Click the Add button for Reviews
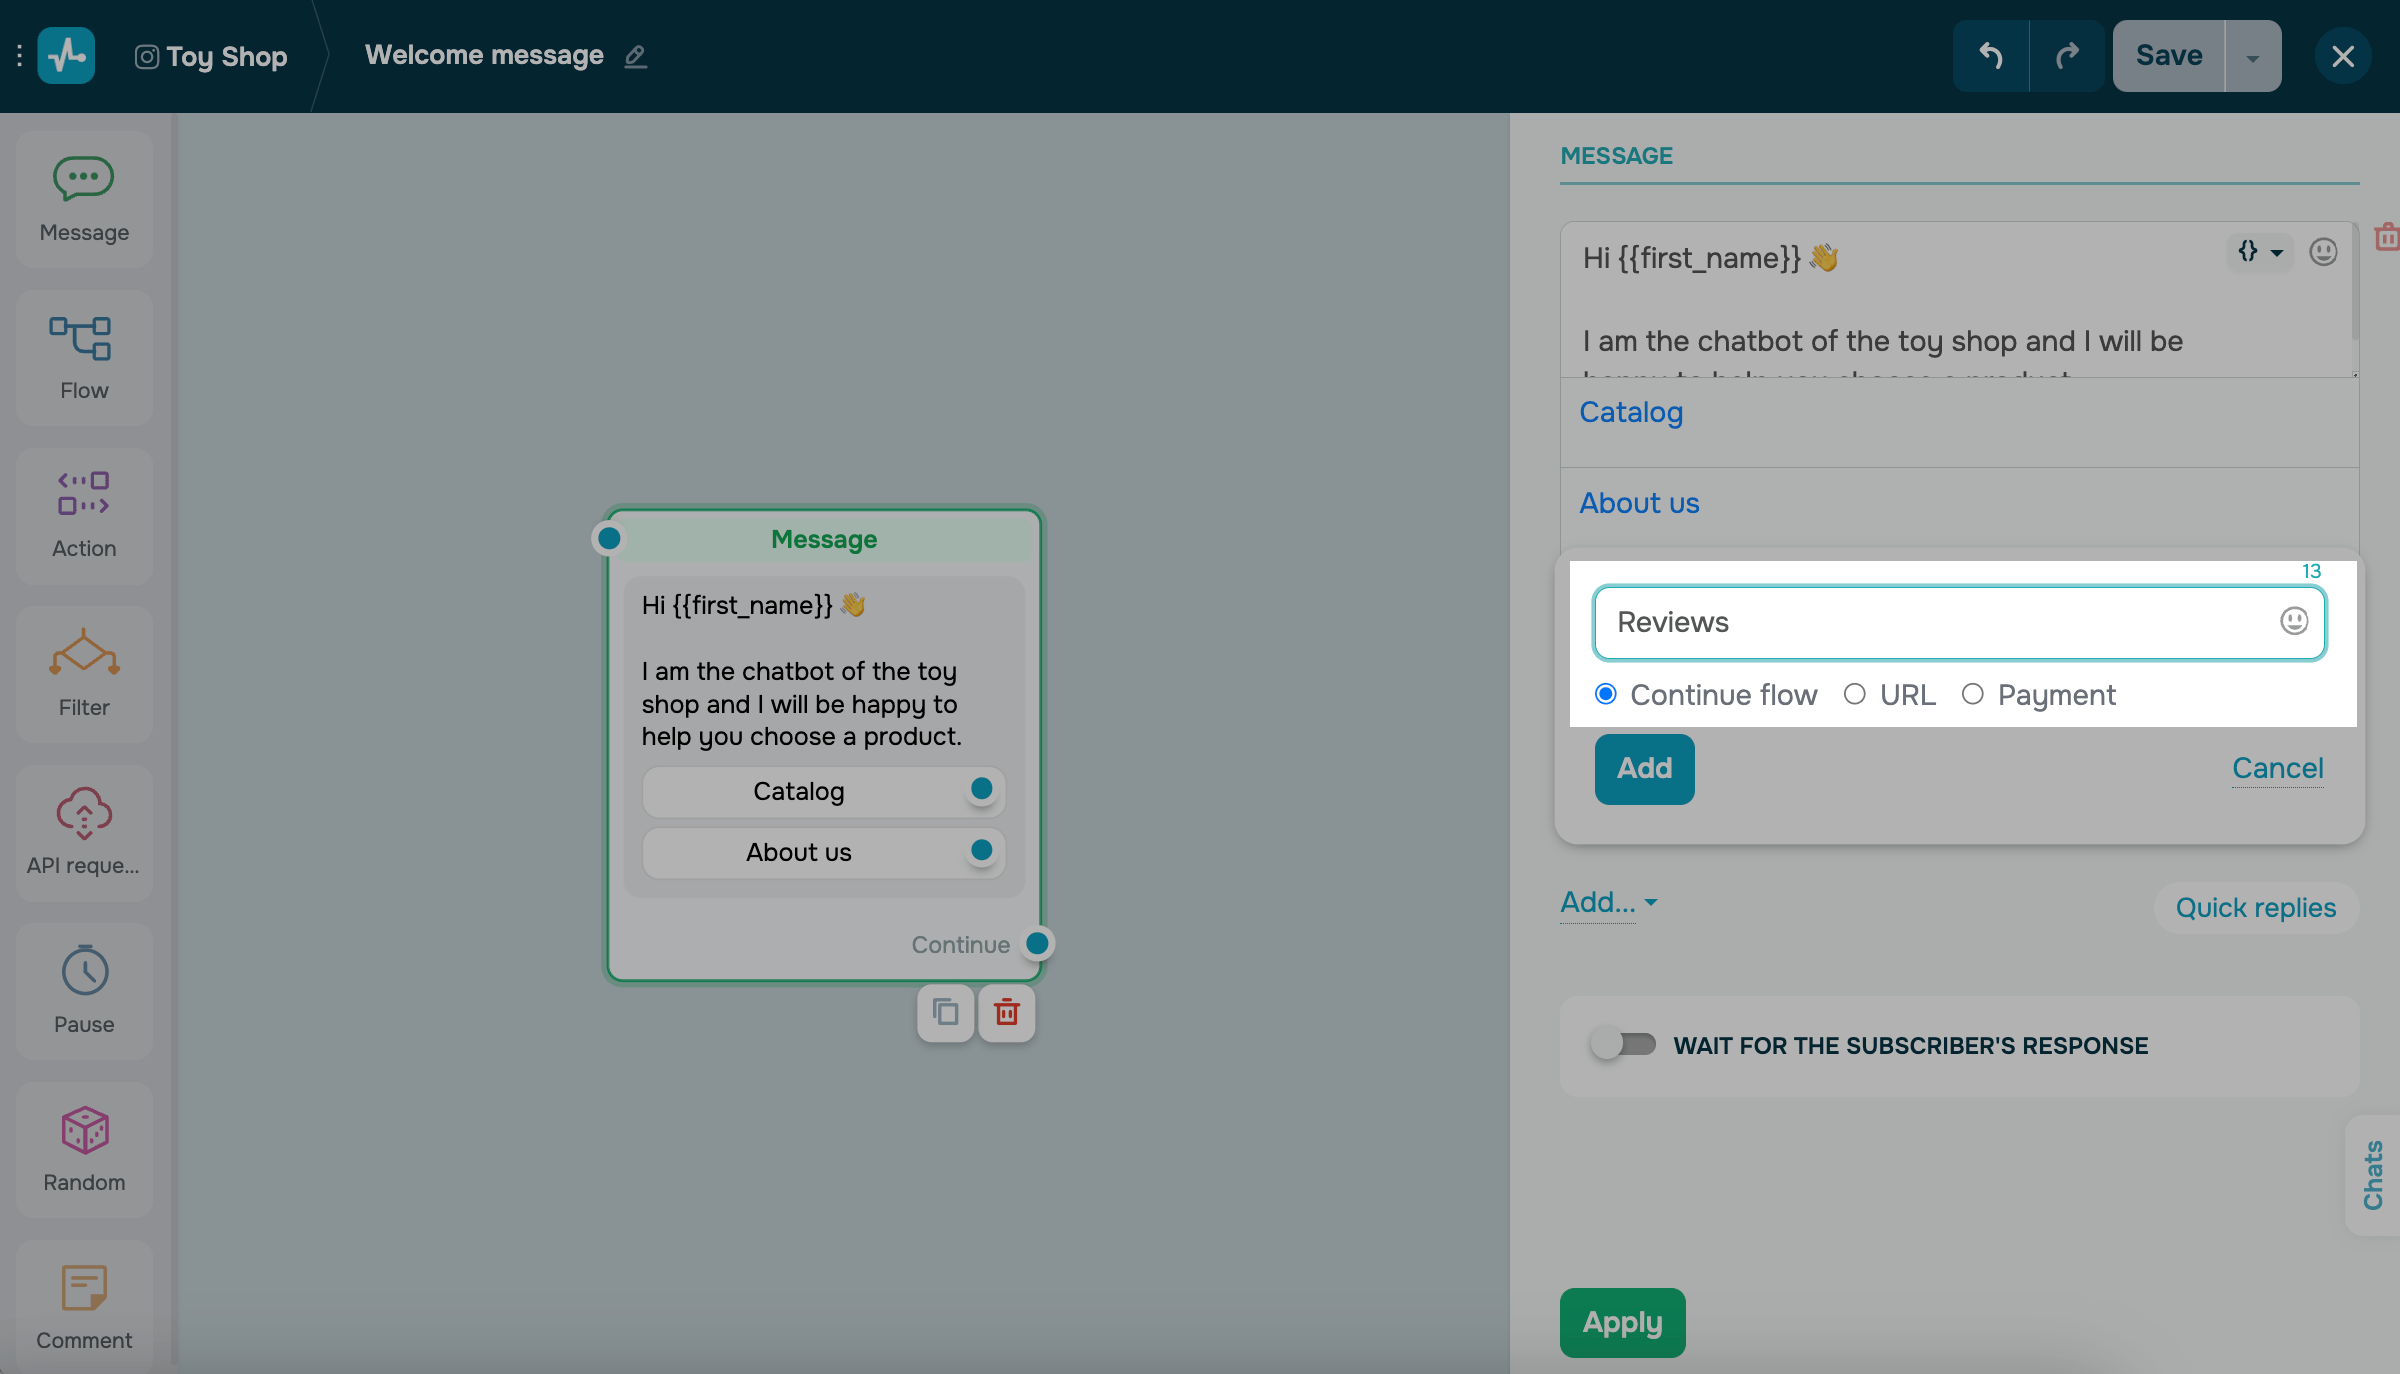Image resolution: width=2400 pixels, height=1374 pixels. 1644,768
